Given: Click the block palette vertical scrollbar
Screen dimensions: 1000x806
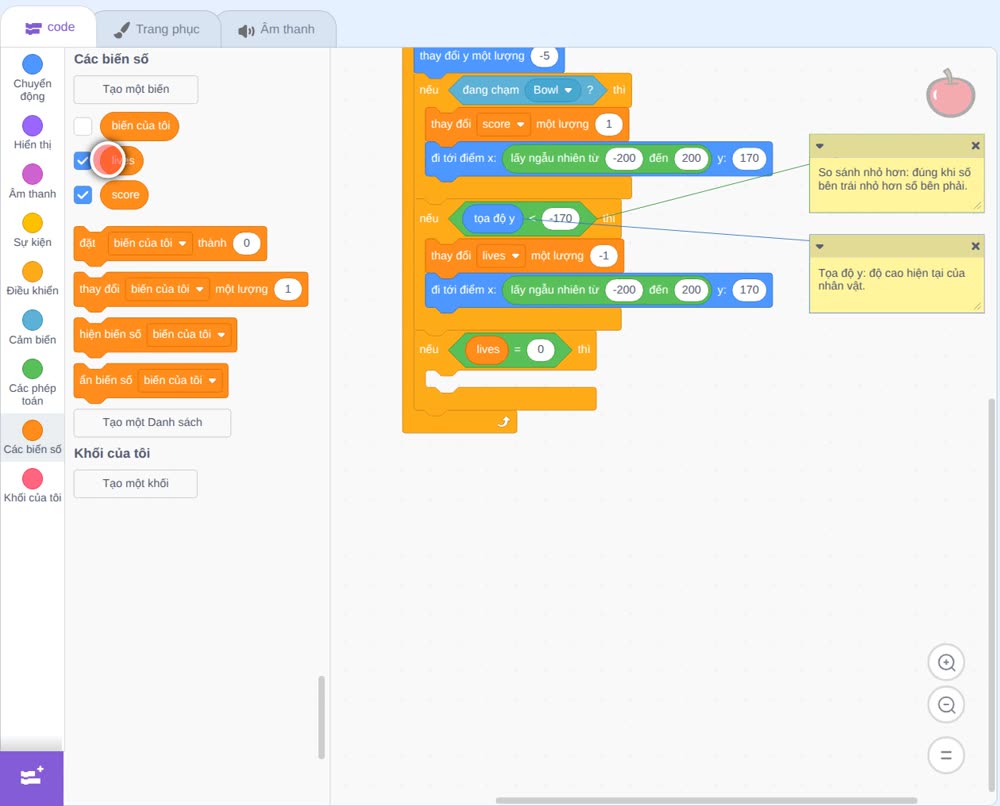Looking at the screenshot, I should [x=321, y=717].
